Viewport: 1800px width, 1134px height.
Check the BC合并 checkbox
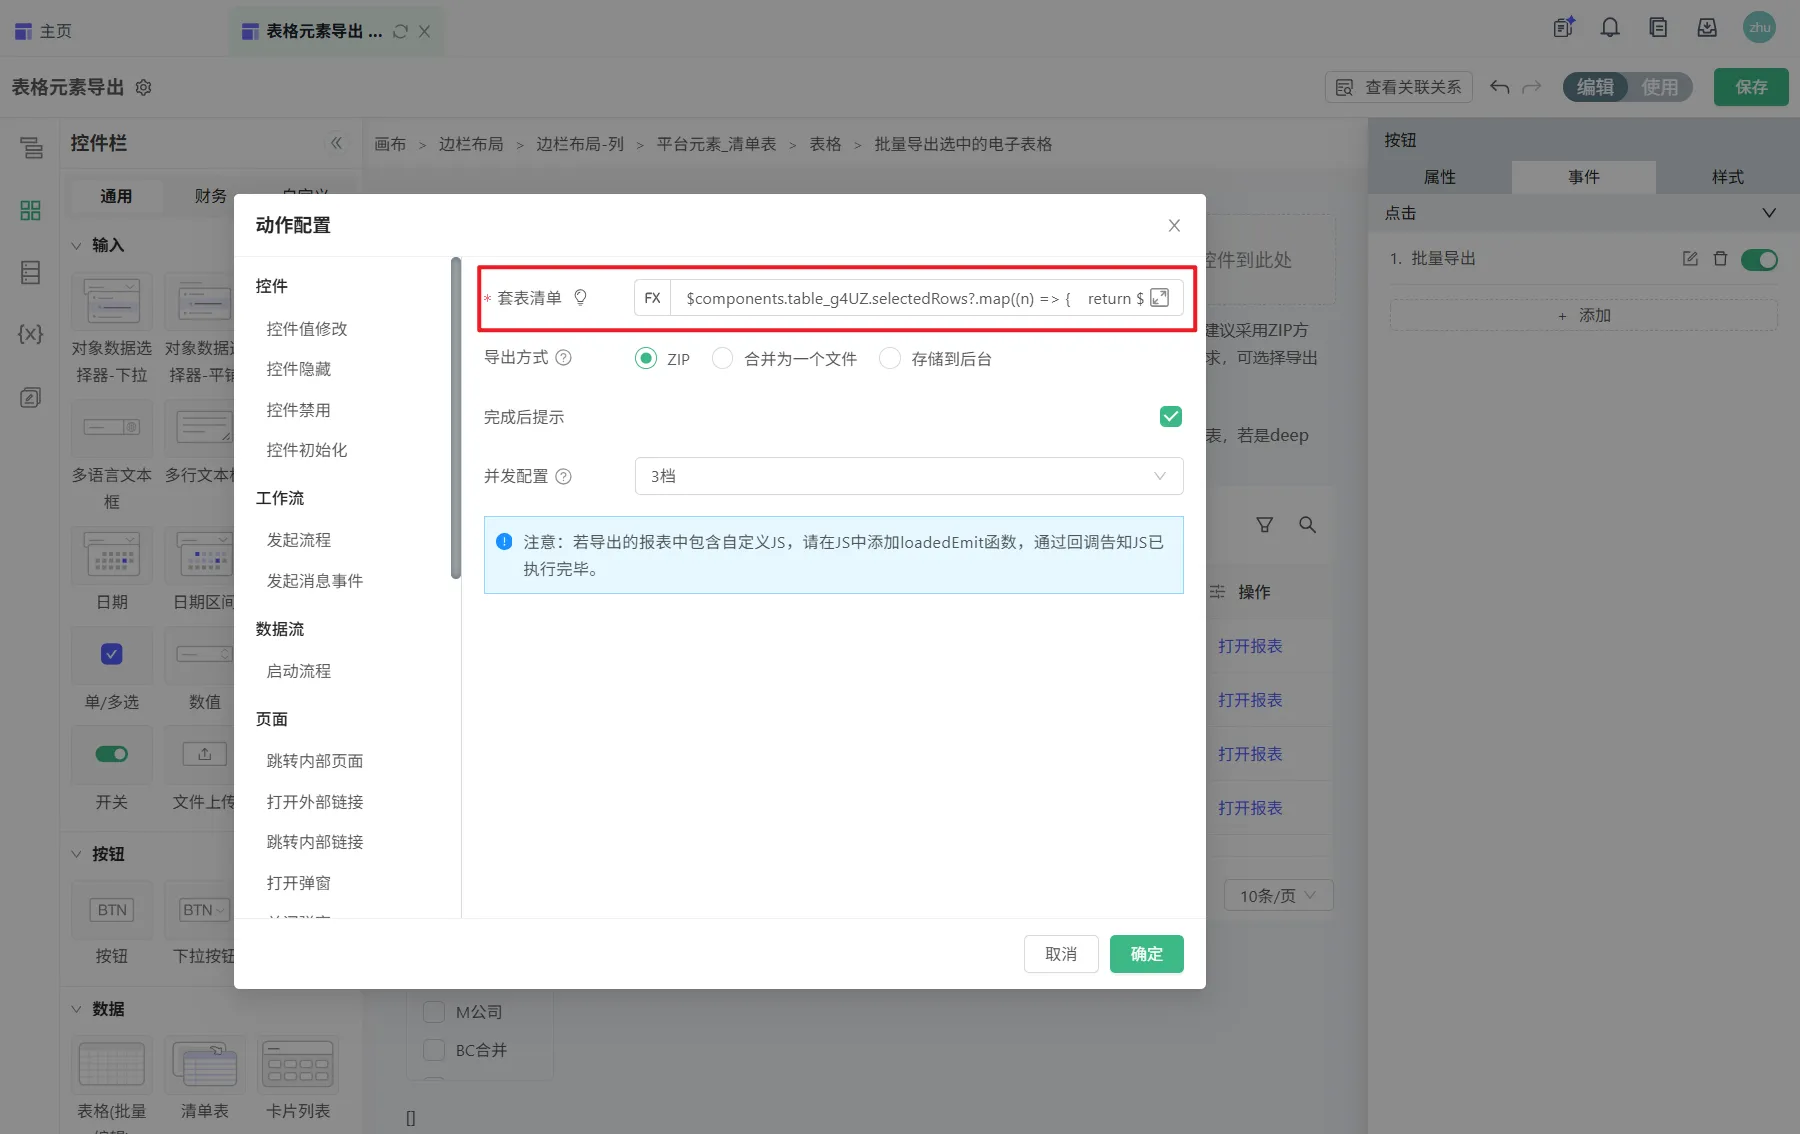pyautogui.click(x=434, y=1050)
